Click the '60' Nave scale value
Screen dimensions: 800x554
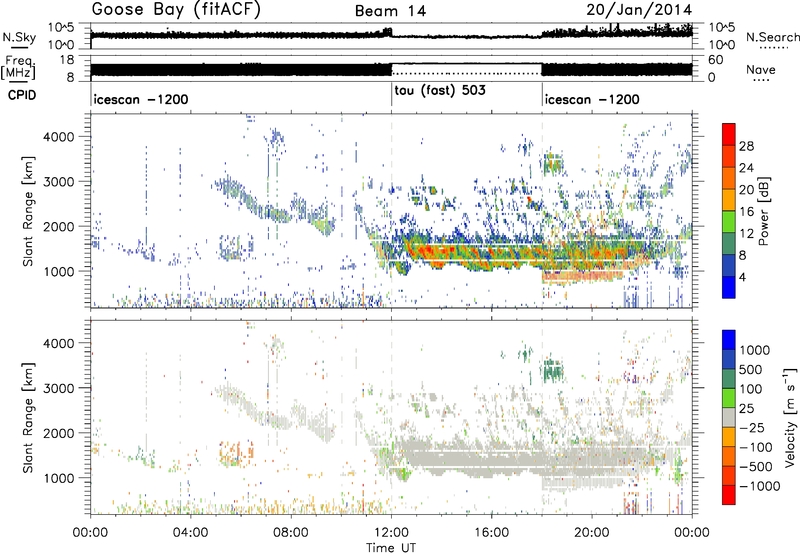tap(715, 60)
